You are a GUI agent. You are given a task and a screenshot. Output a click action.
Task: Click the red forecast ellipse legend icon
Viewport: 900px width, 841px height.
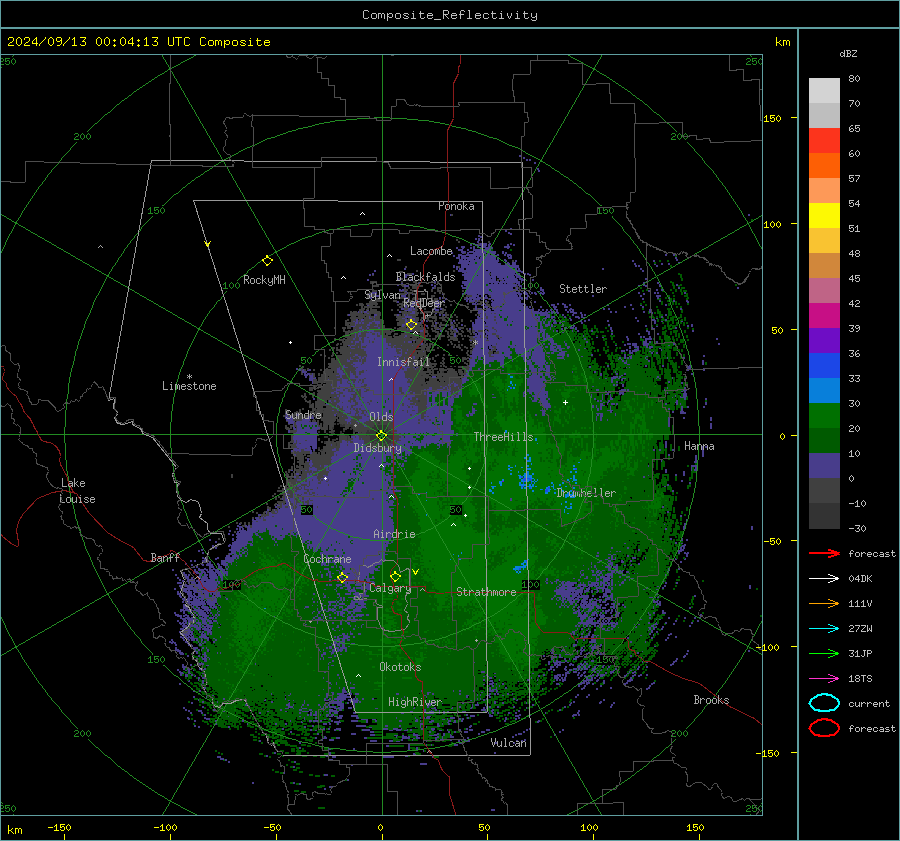coord(824,728)
